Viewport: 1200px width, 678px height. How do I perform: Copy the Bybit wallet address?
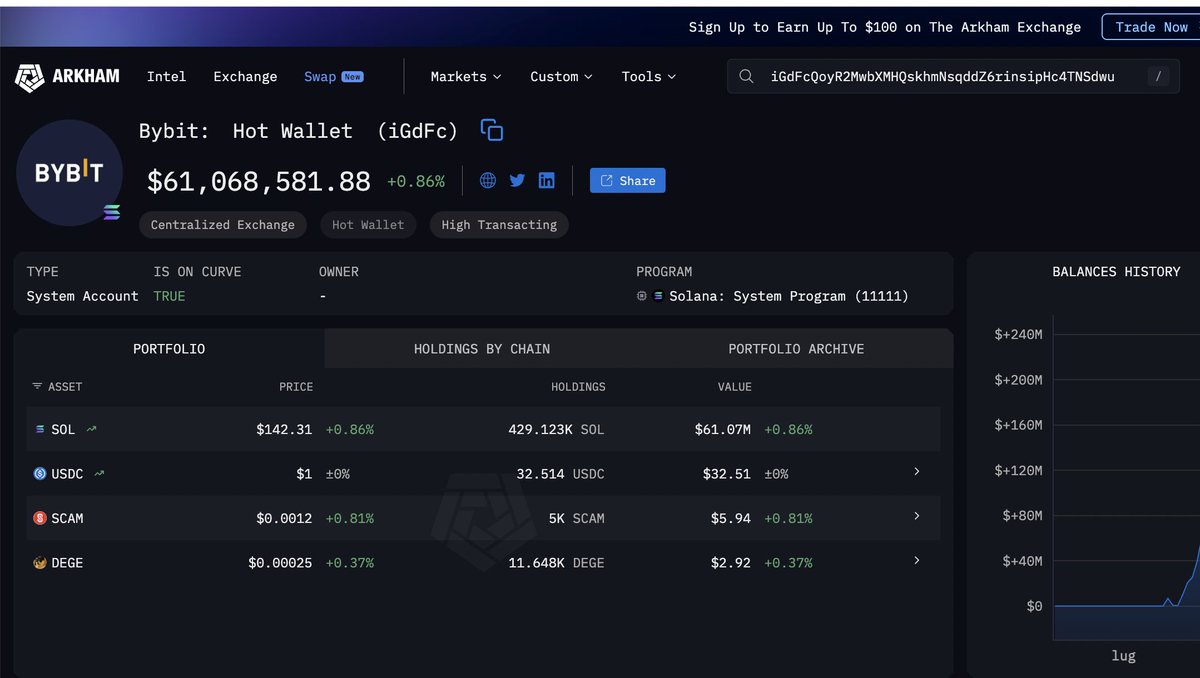[x=491, y=130]
